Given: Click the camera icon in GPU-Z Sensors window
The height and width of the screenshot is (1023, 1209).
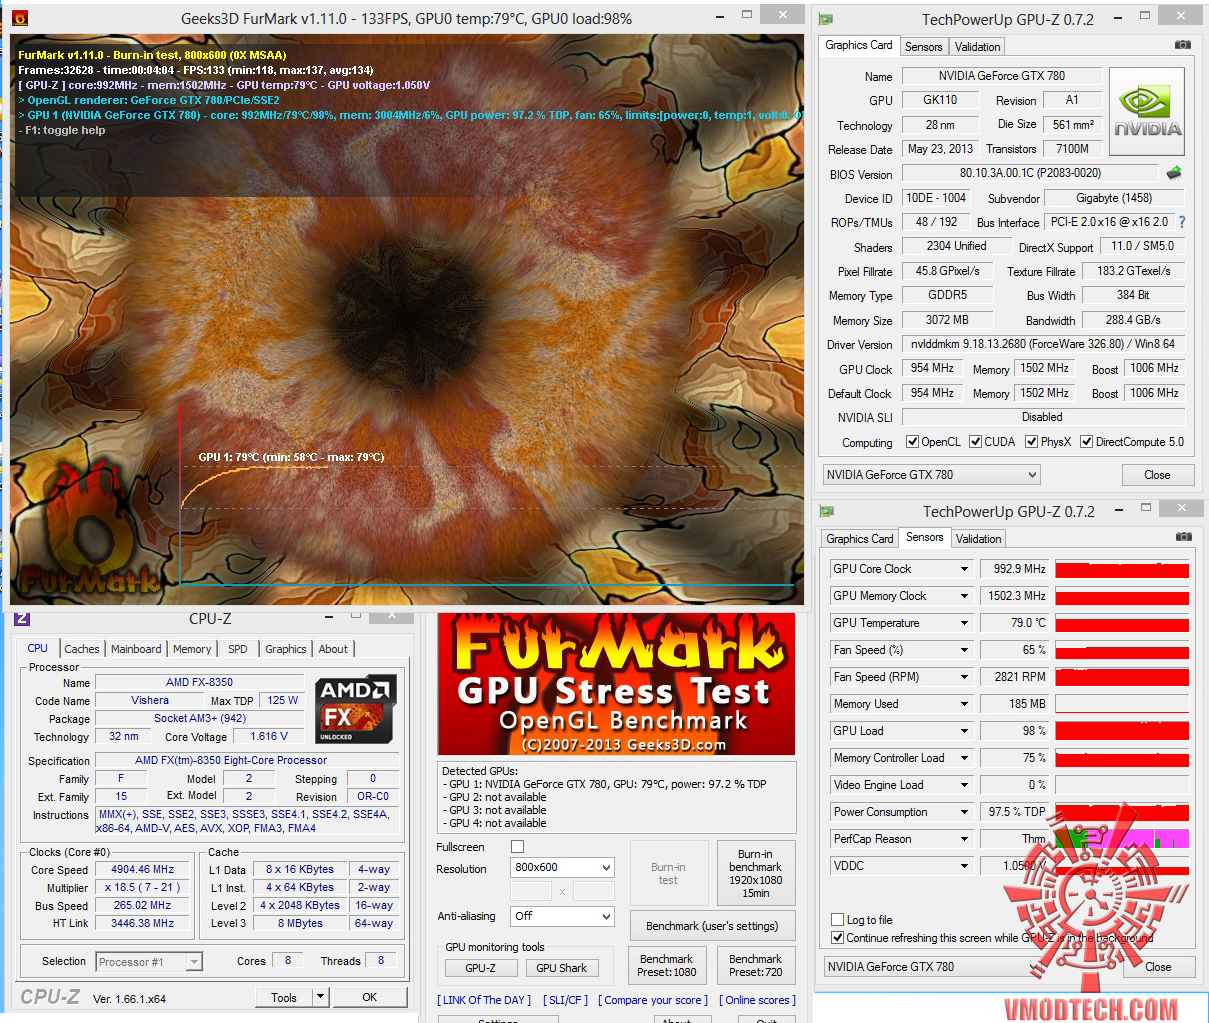Looking at the screenshot, I should pyautogui.click(x=1184, y=537).
